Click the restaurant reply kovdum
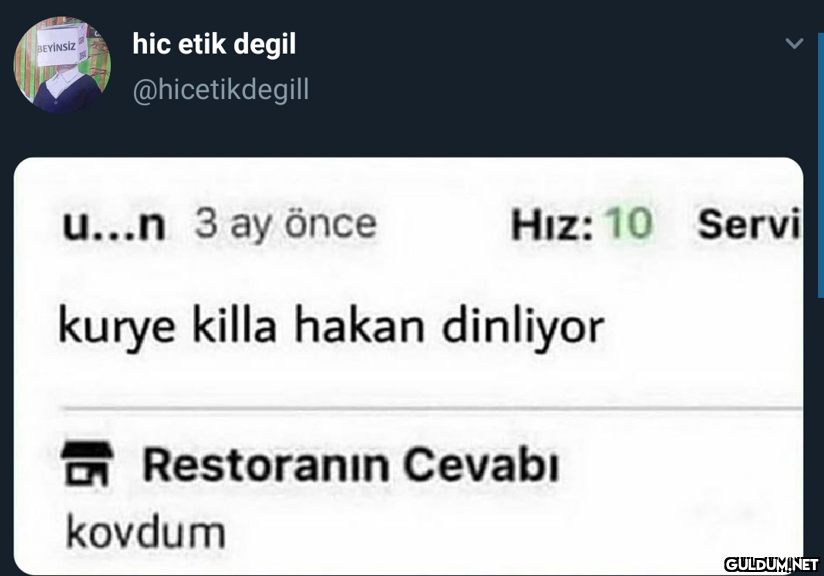The image size is (824, 576). [146, 533]
